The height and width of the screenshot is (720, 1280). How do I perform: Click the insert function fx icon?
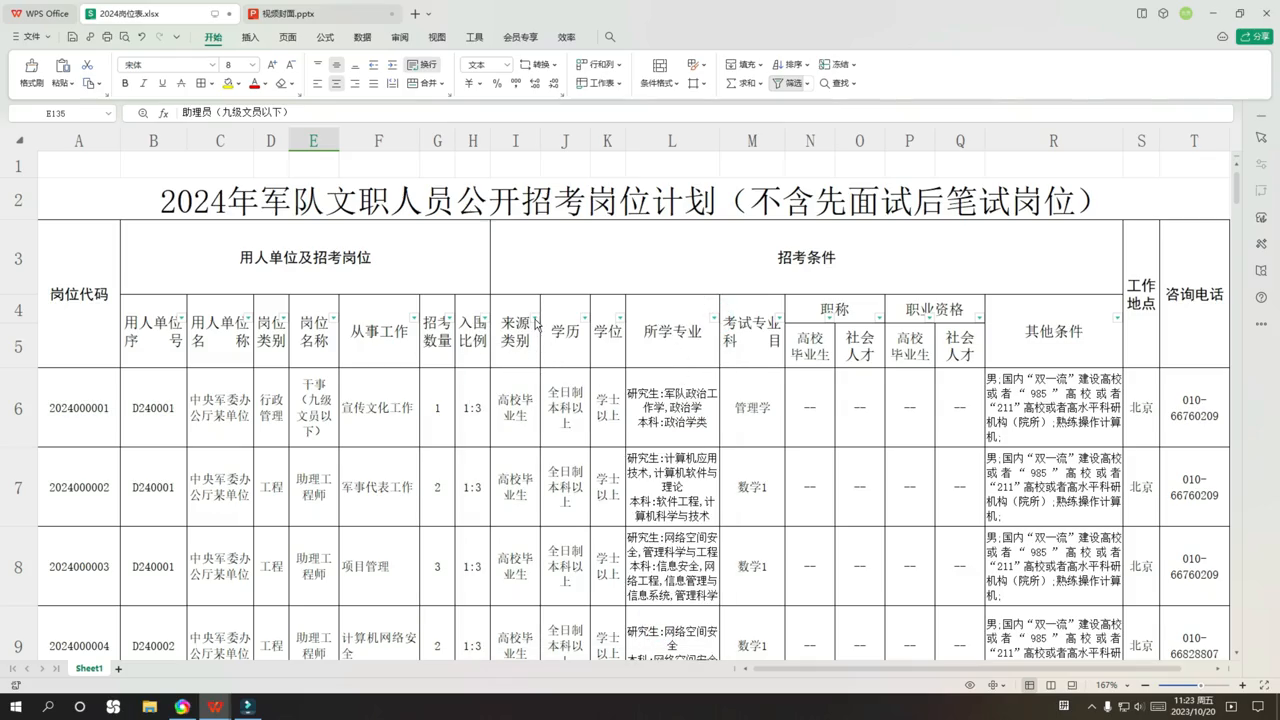tap(163, 113)
